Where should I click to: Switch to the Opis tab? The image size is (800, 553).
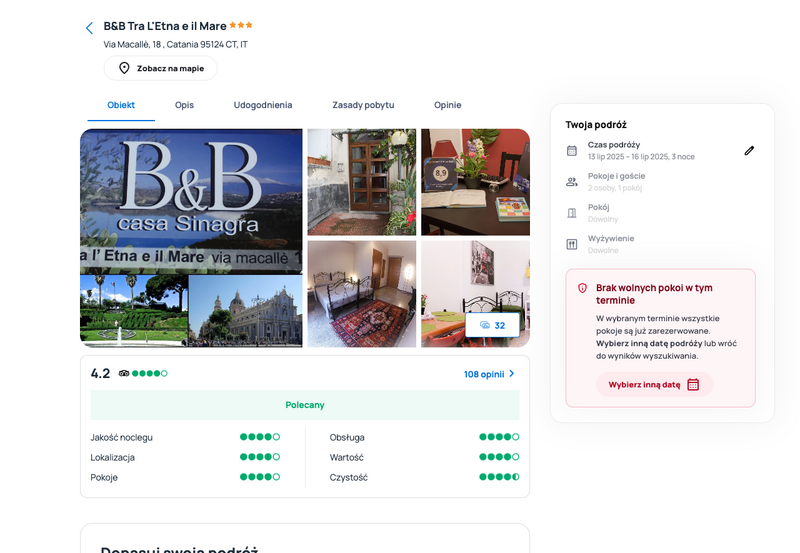pyautogui.click(x=184, y=105)
